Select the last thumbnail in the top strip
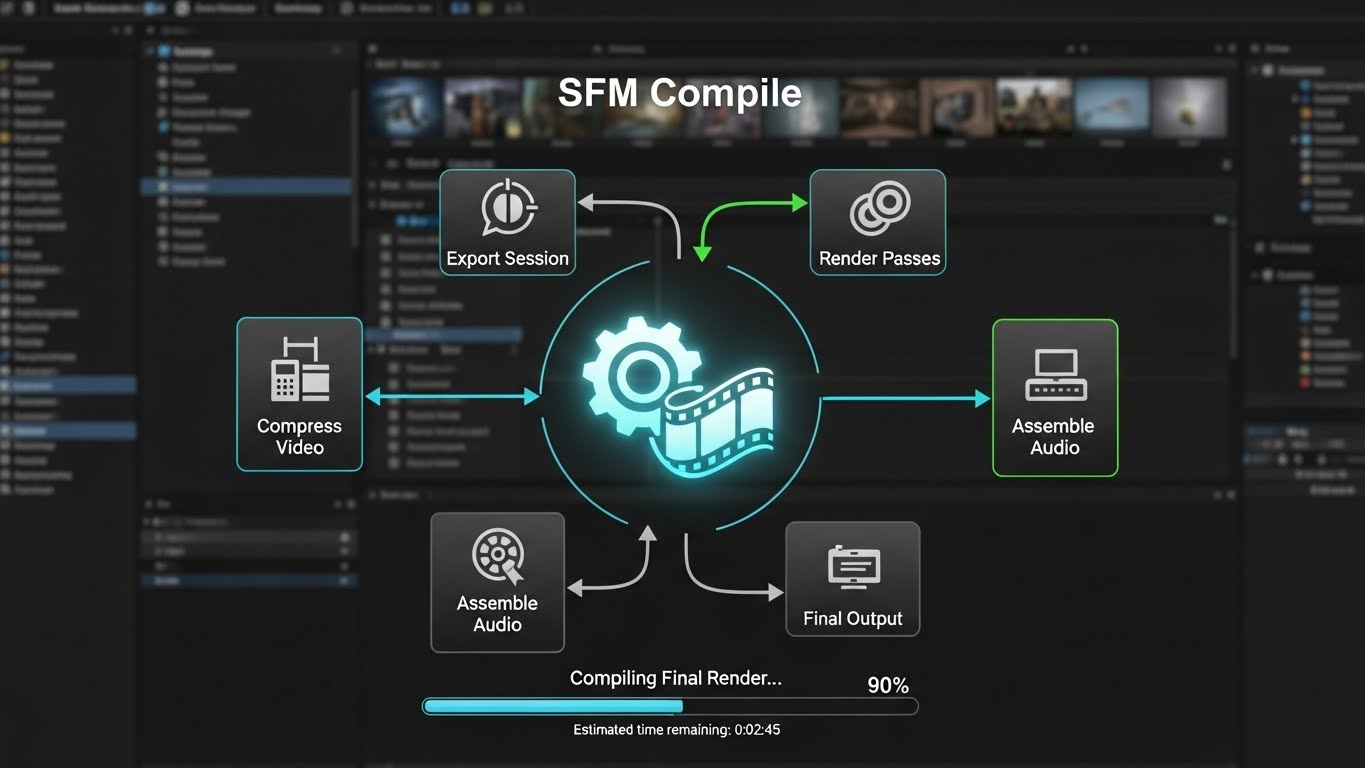This screenshot has width=1365, height=768. pyautogui.click(x=1189, y=107)
